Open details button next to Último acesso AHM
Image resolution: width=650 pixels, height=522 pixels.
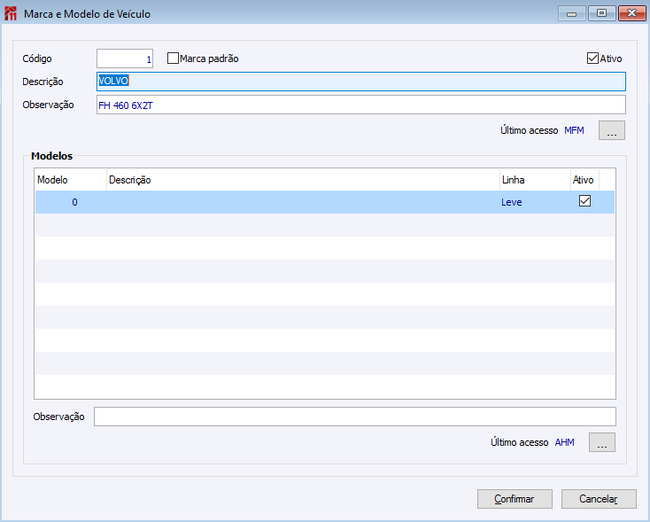coord(602,442)
